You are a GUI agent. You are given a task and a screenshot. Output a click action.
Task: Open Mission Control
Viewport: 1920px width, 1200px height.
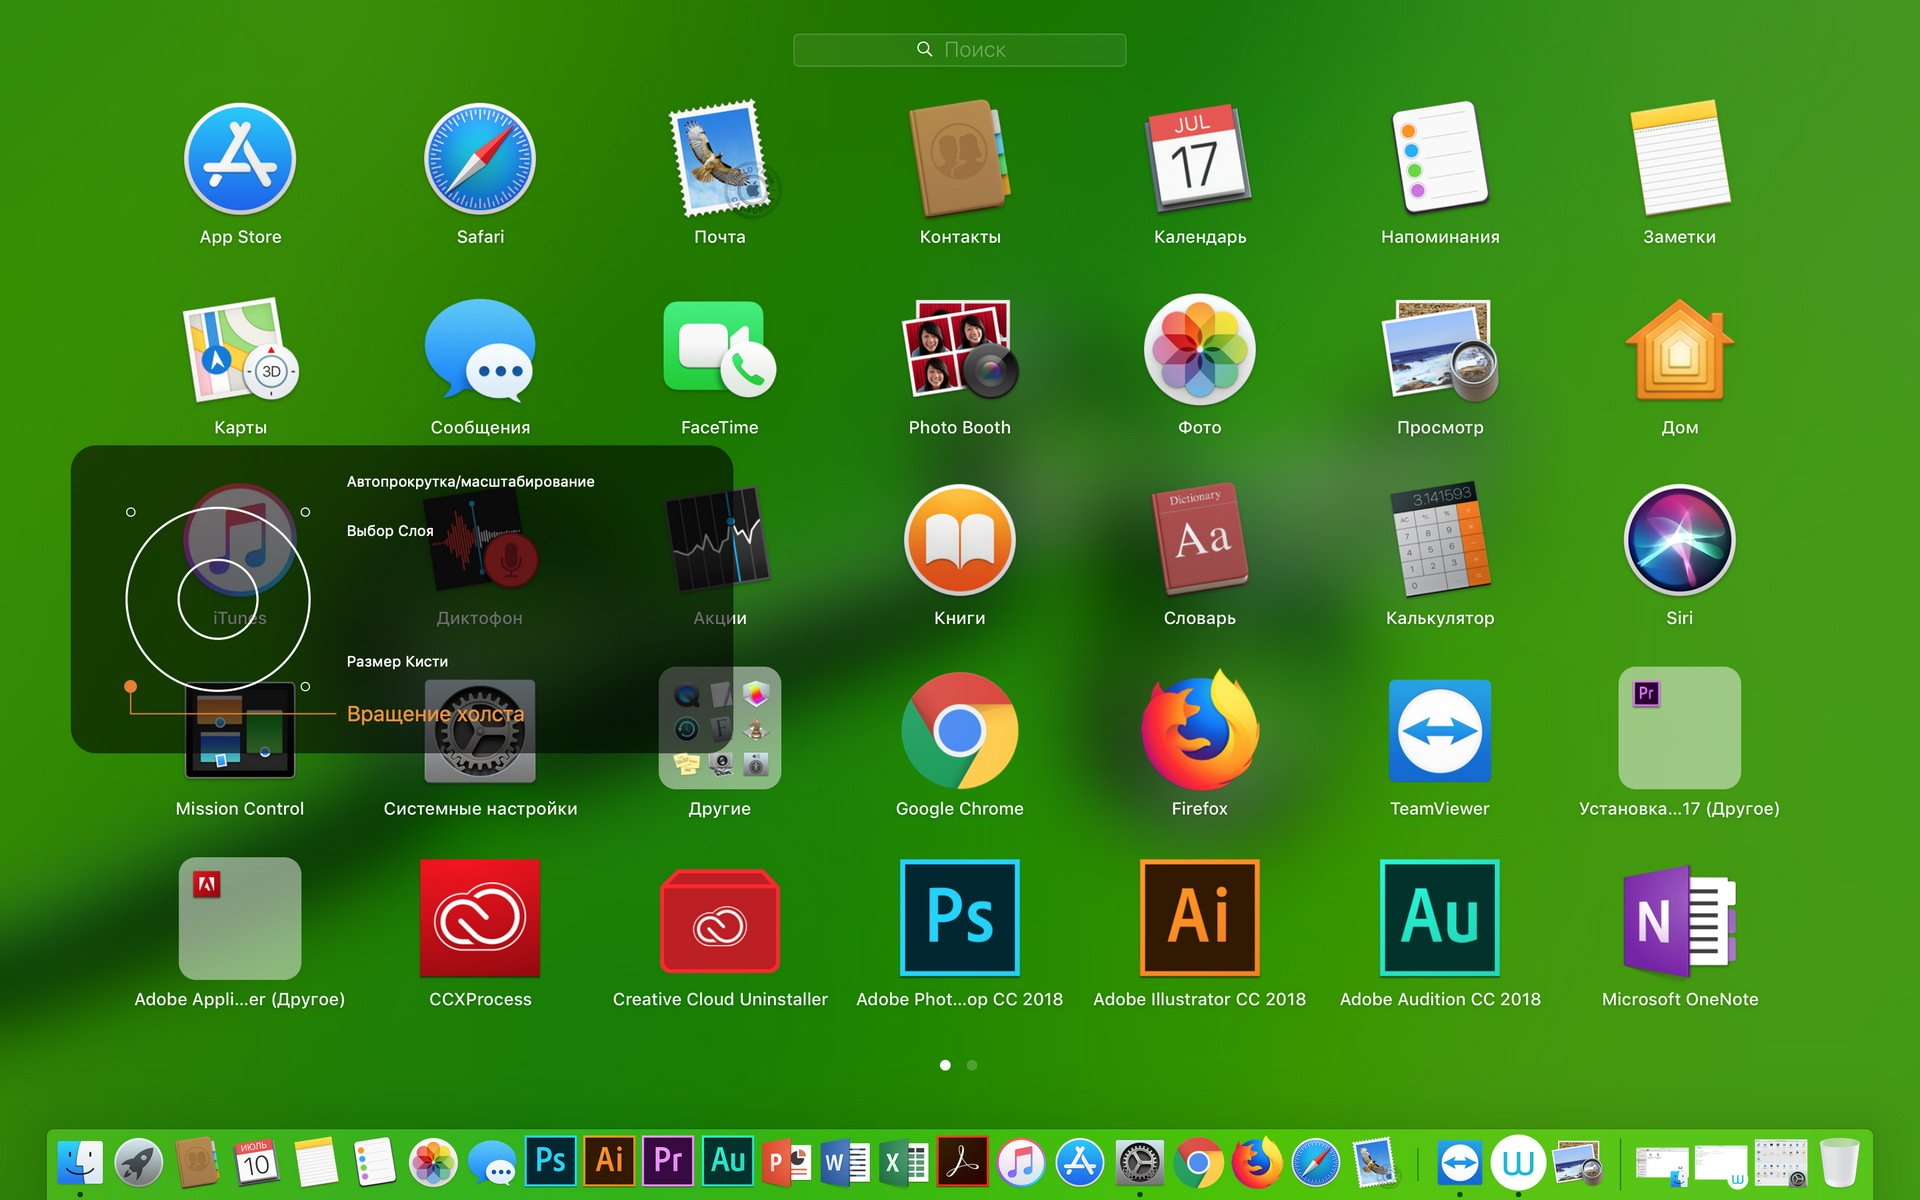(240, 731)
